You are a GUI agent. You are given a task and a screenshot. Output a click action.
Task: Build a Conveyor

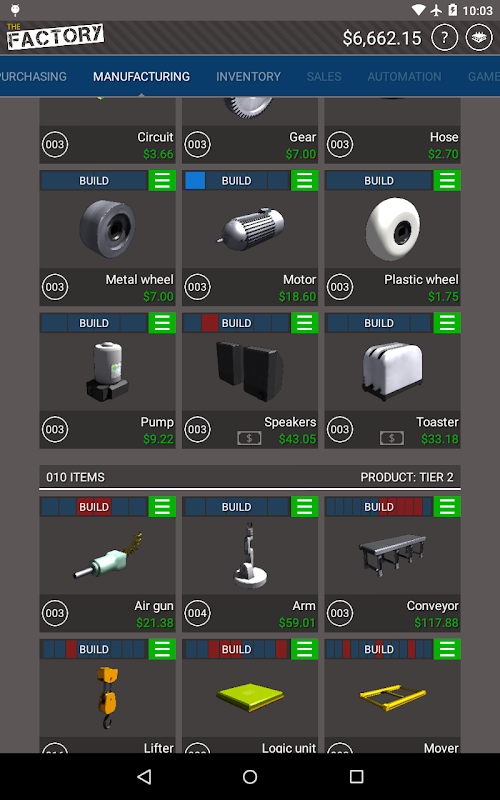[x=379, y=507]
